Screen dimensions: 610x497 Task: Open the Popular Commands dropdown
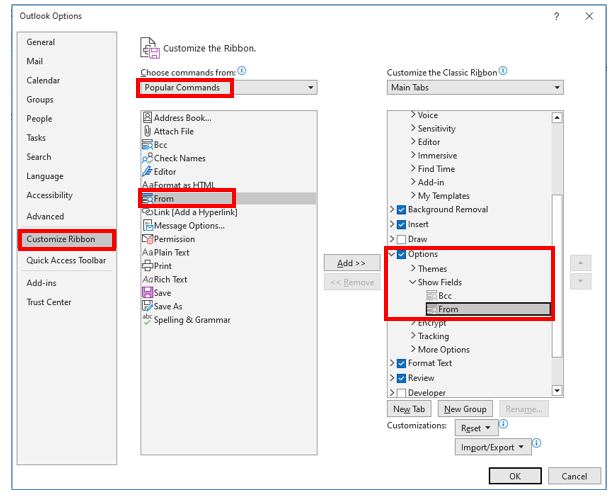pos(229,88)
